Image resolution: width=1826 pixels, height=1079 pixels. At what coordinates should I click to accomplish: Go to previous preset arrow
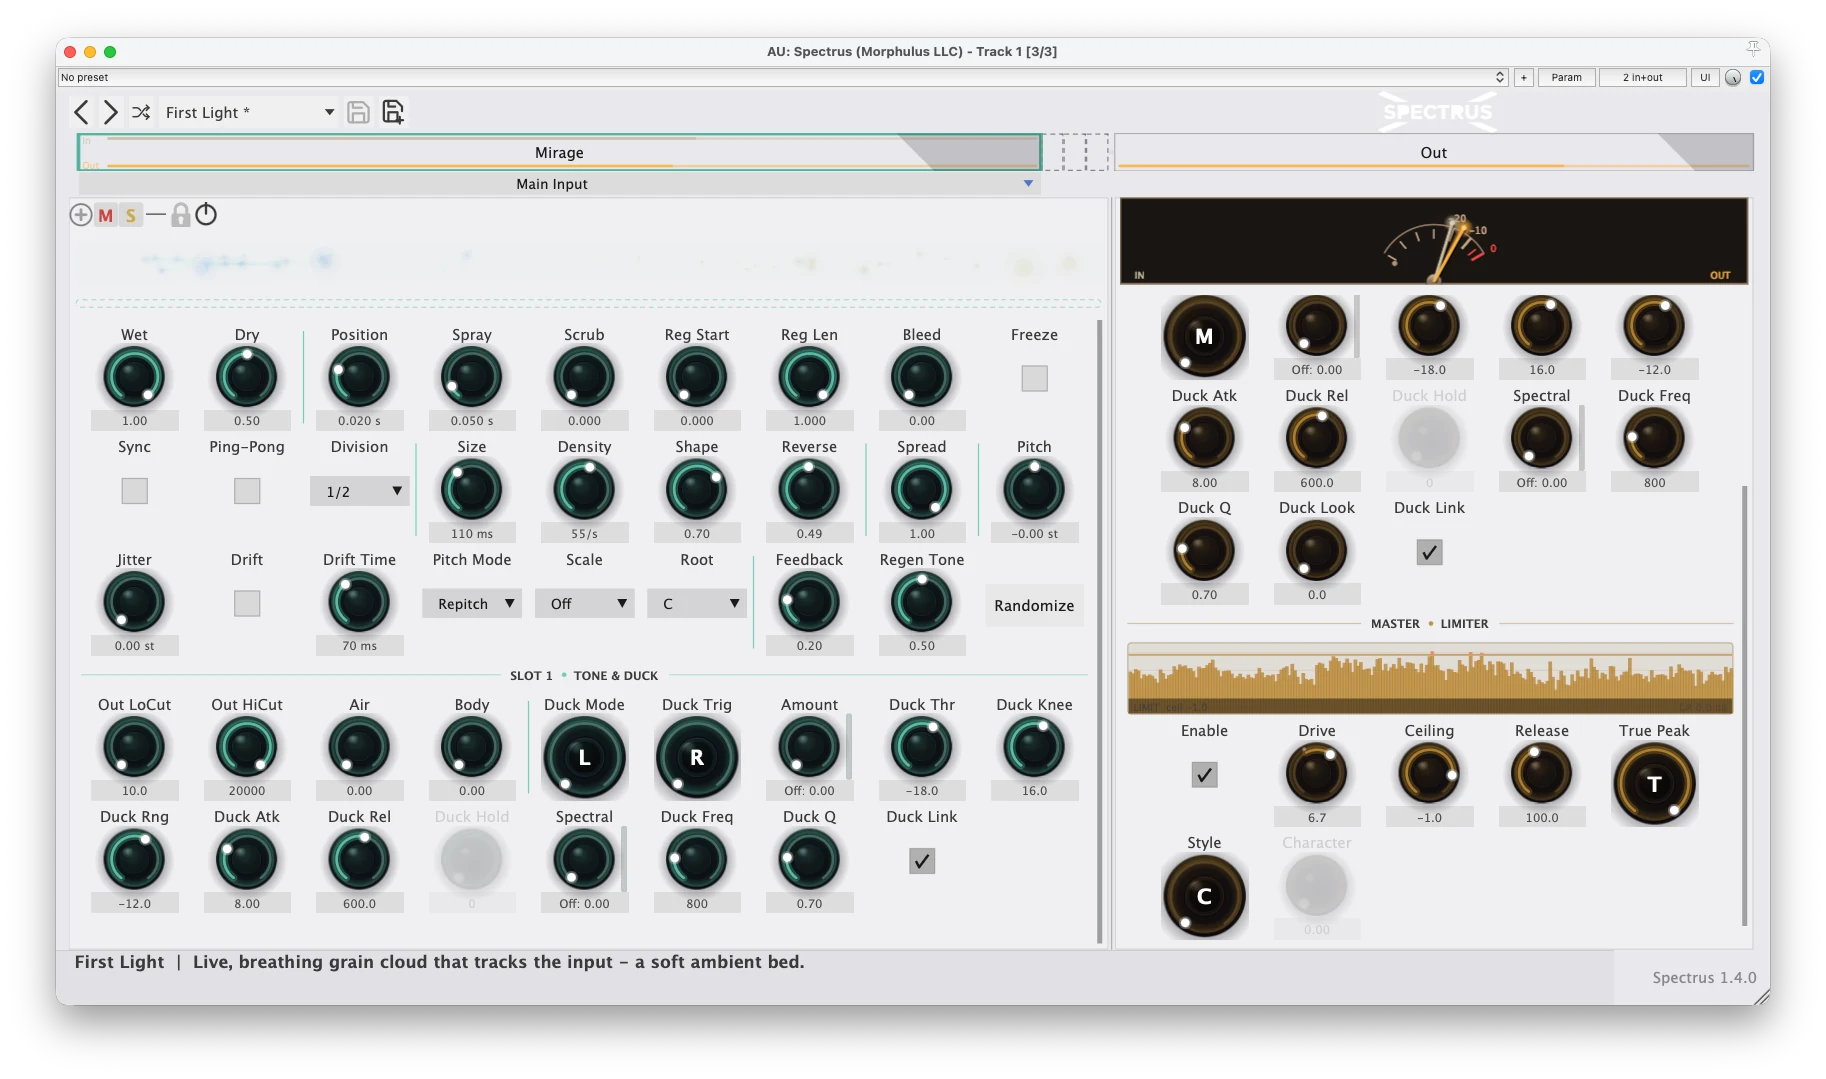82,112
